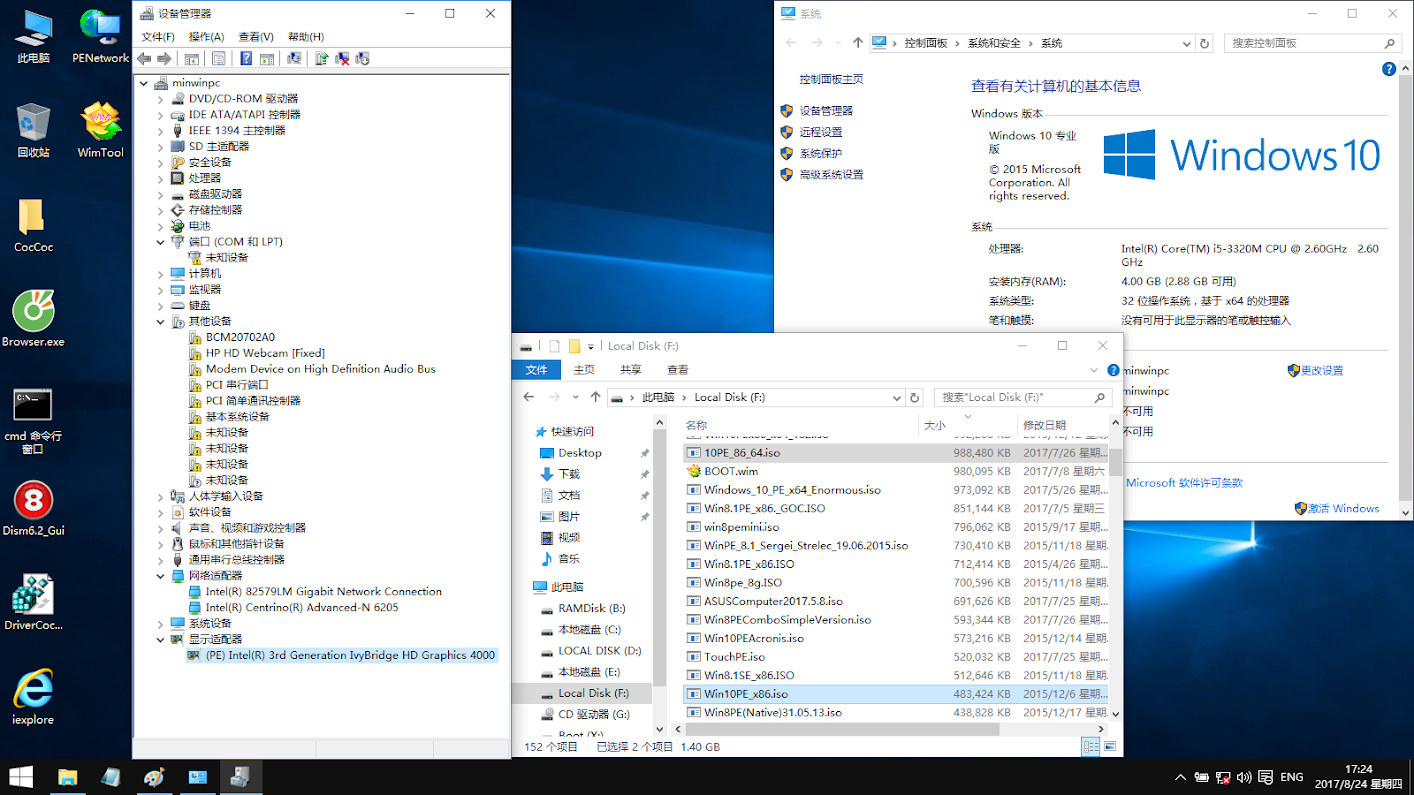
Task: Open the 查看(V) menu in Device Manager
Action: [256, 37]
